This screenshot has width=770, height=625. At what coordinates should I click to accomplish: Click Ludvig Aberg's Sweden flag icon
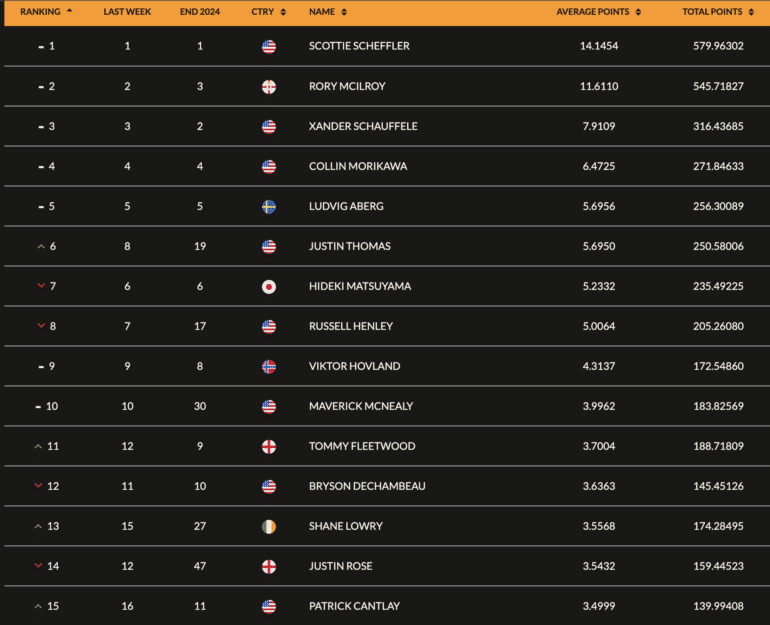(268, 206)
